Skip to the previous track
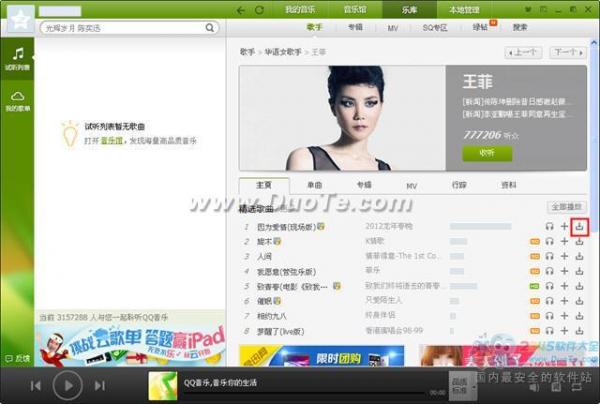The width and height of the screenshot is (600, 404). pyautogui.click(x=36, y=386)
